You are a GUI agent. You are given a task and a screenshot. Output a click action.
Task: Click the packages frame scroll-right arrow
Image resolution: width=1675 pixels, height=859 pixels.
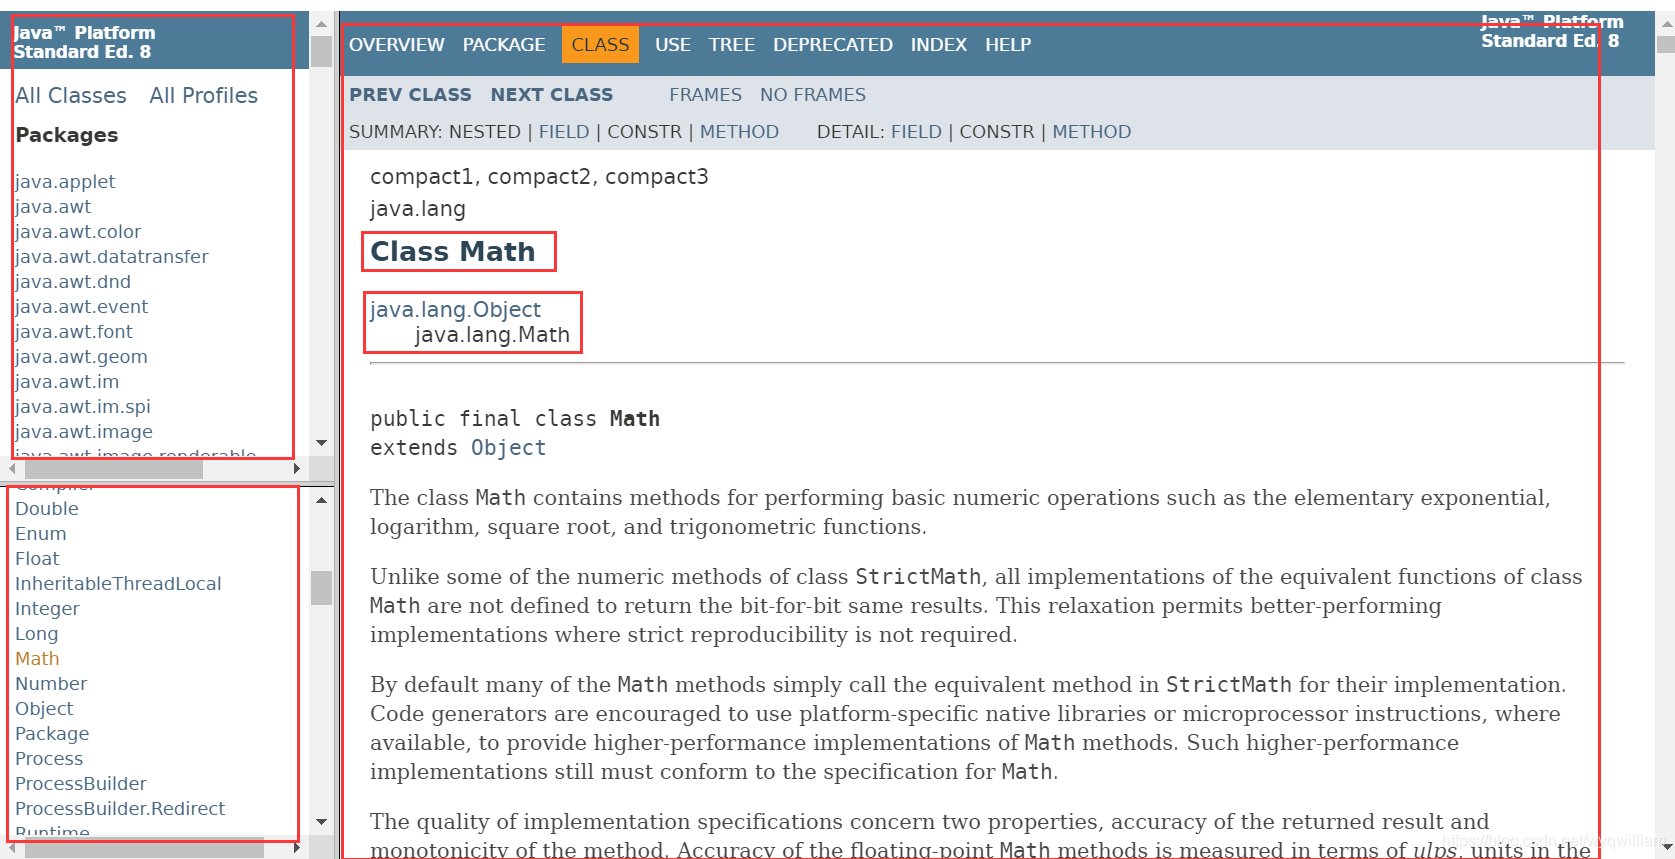pyautogui.click(x=297, y=468)
